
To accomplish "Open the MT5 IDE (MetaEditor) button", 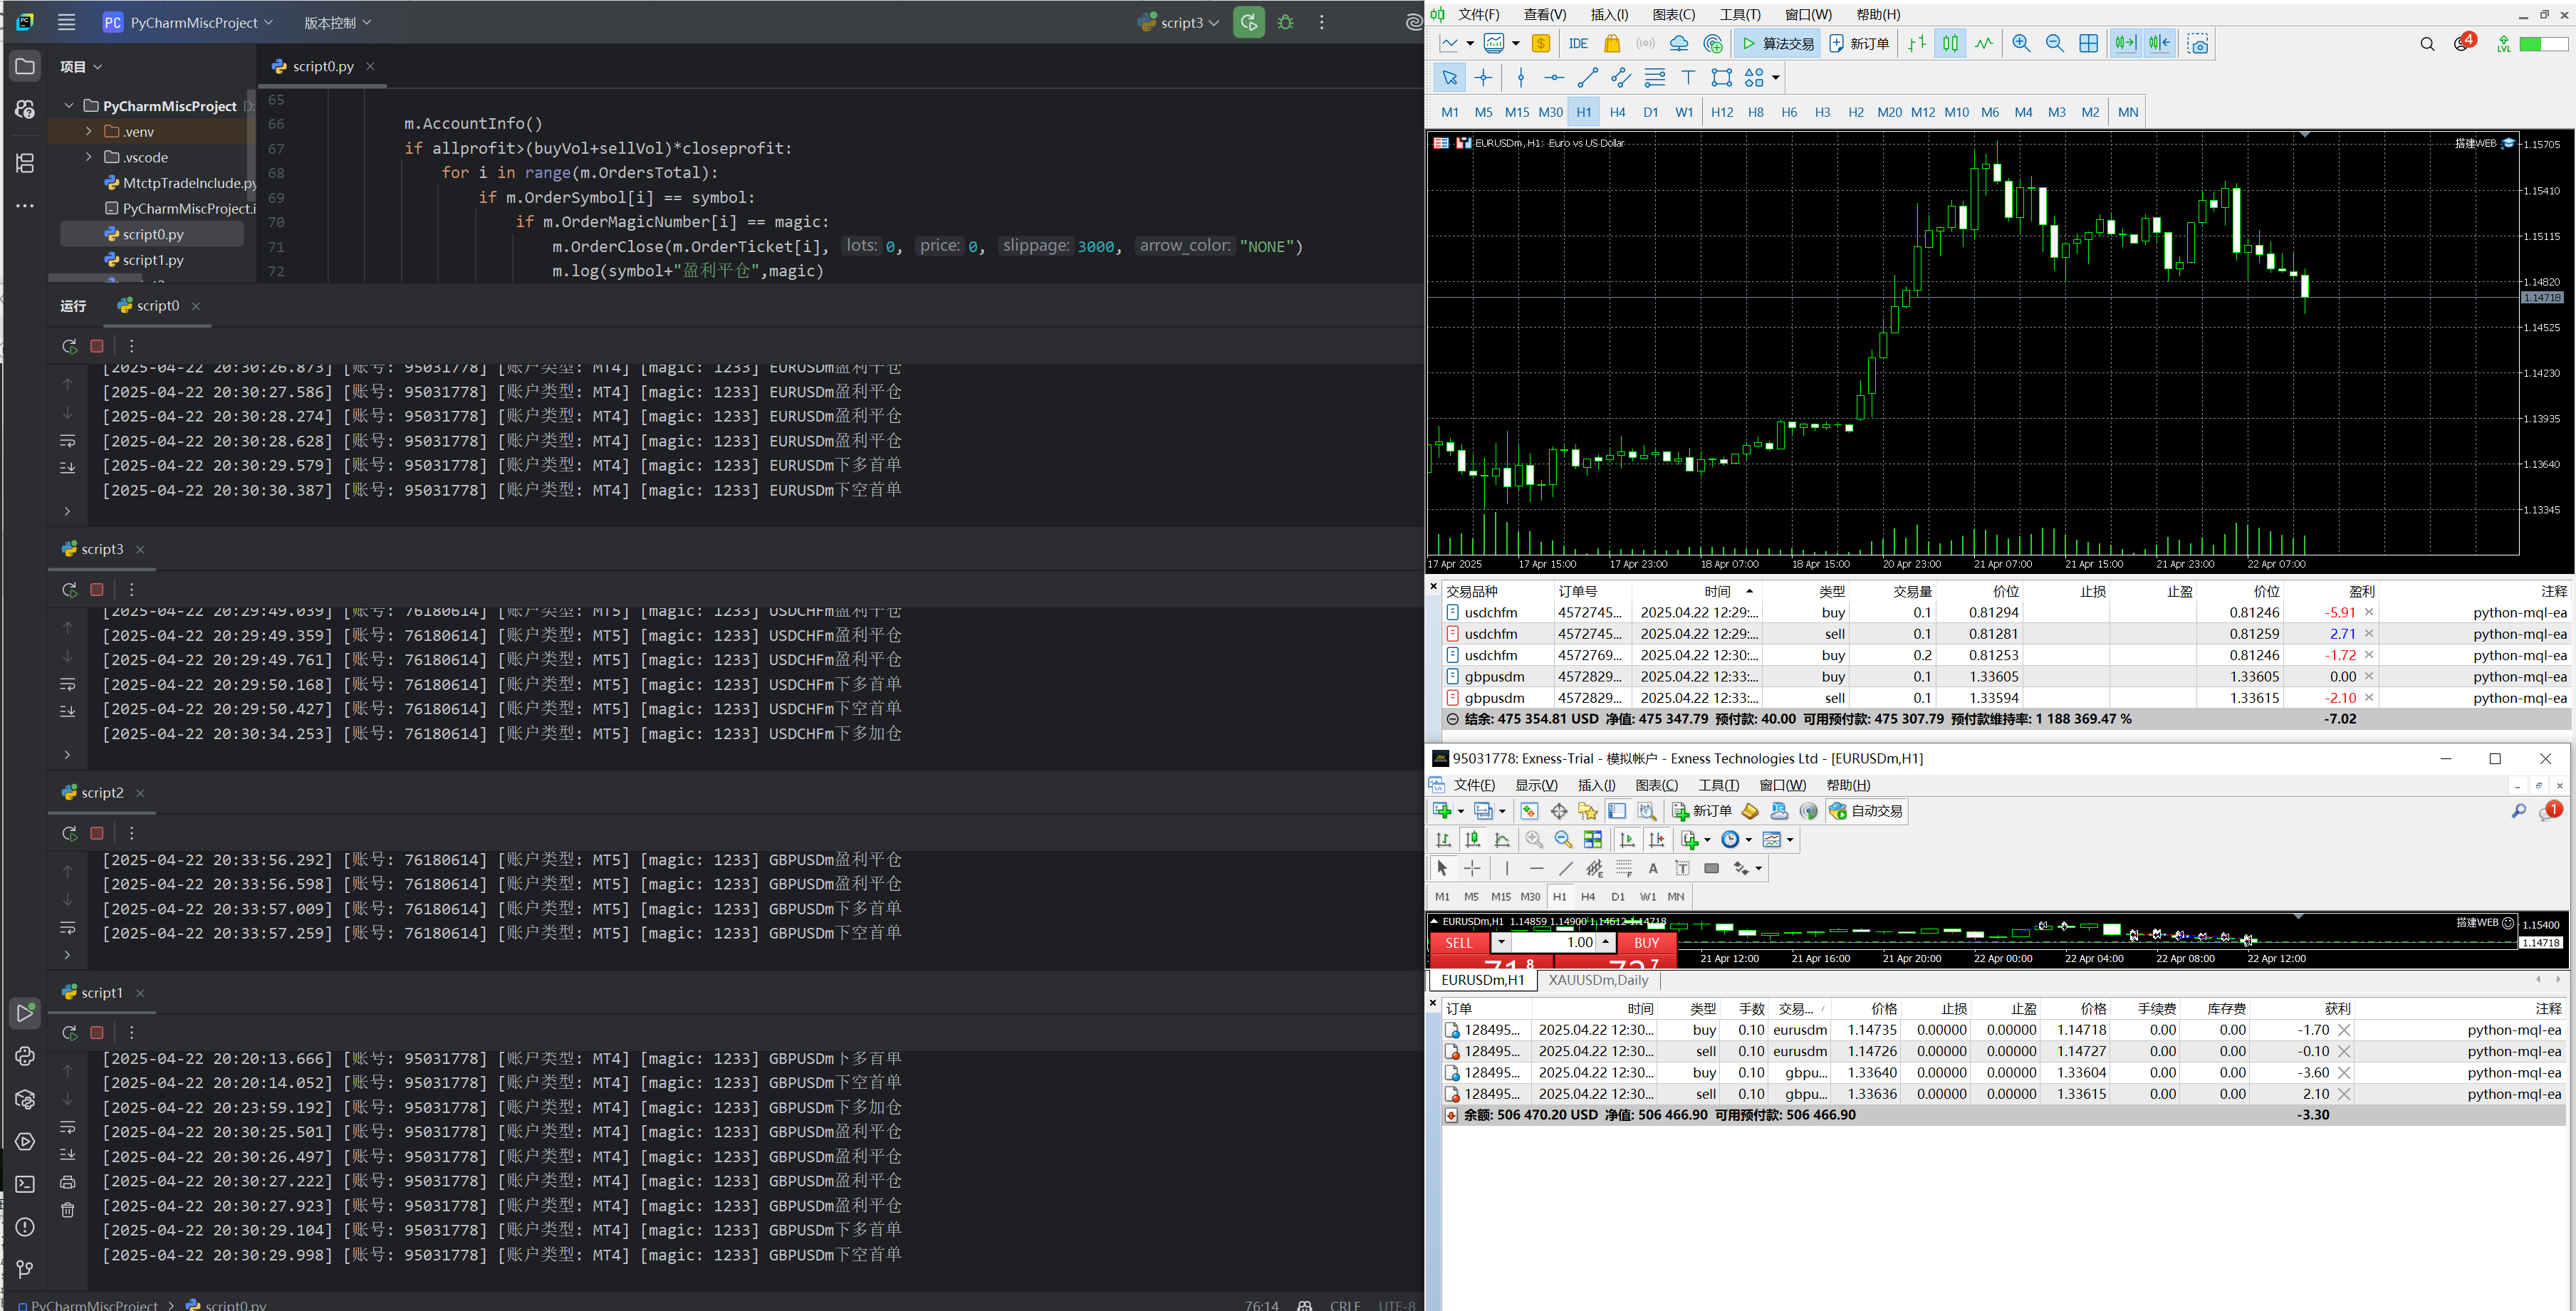I will tap(1579, 43).
